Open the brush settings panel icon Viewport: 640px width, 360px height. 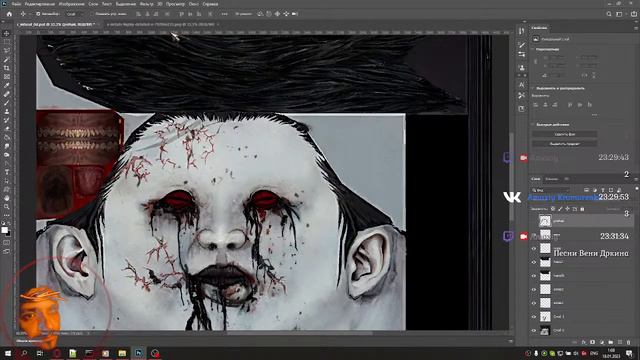(x=522, y=44)
